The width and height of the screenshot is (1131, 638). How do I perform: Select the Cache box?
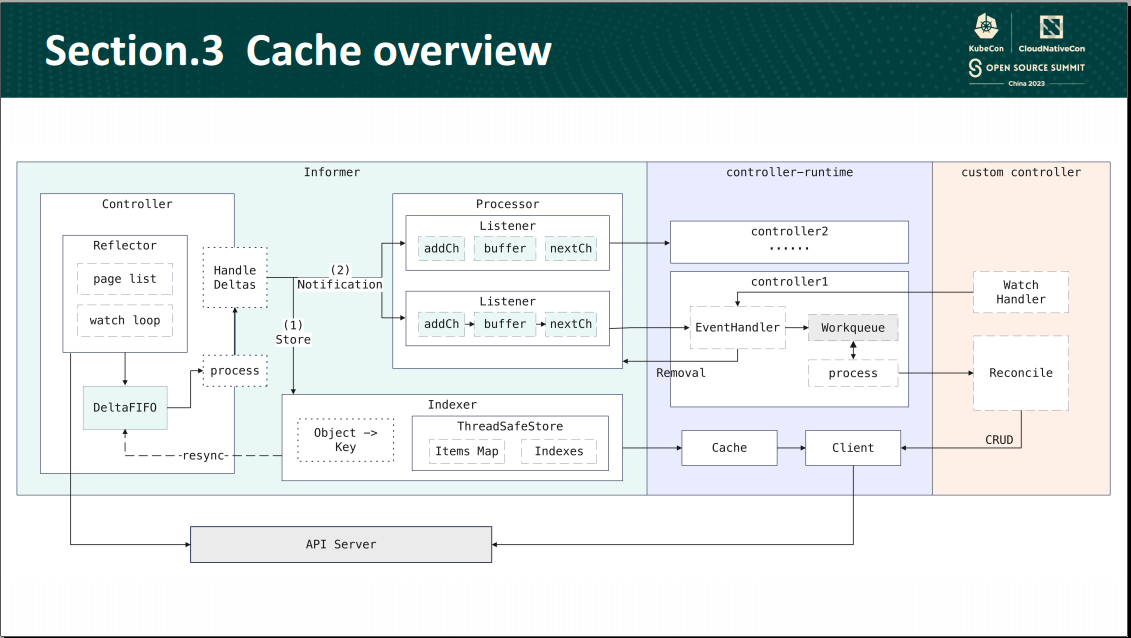[x=729, y=447]
